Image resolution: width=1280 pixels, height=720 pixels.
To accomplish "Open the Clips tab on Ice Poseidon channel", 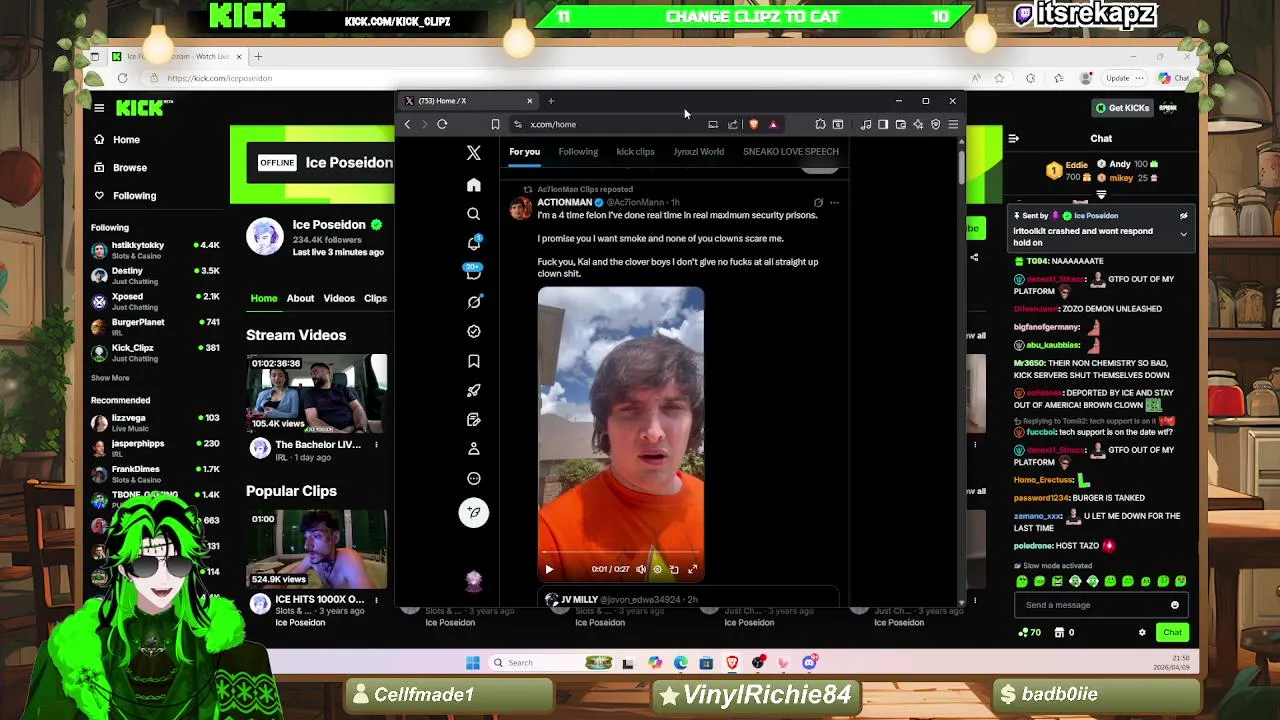I will pos(375,298).
